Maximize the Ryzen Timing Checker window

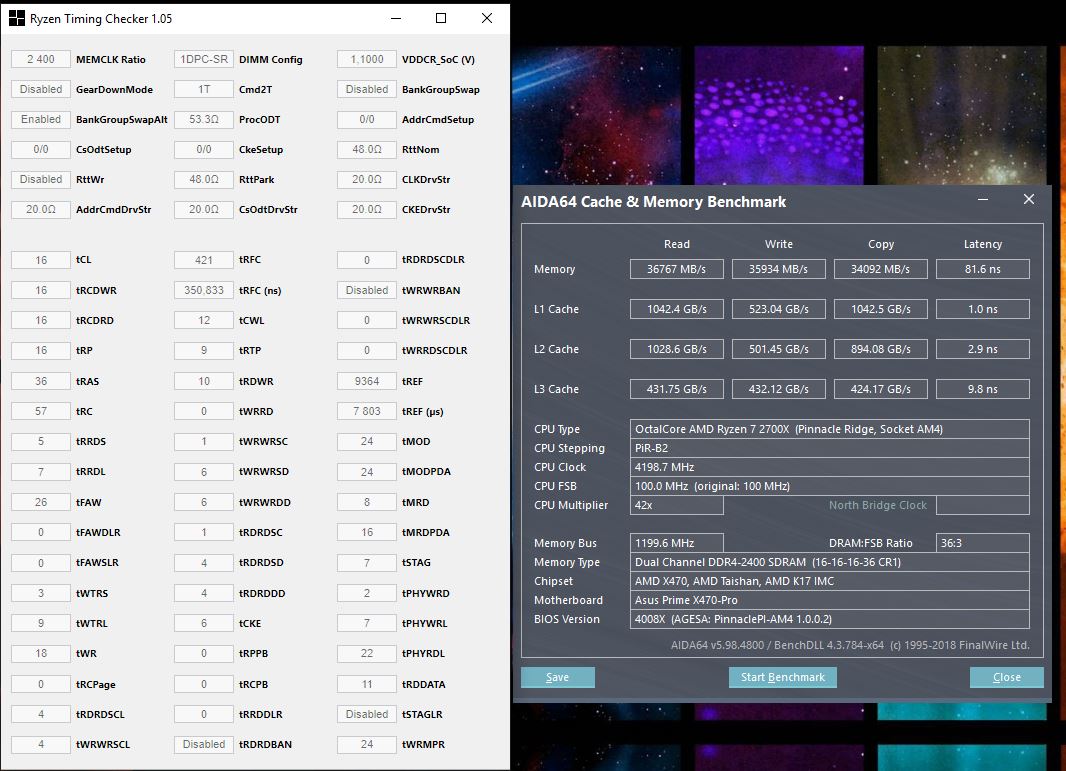coord(441,18)
